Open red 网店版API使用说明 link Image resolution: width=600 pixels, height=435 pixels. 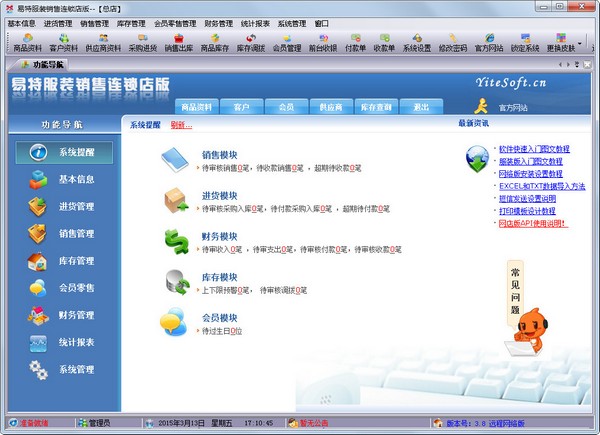pyautogui.click(x=533, y=223)
